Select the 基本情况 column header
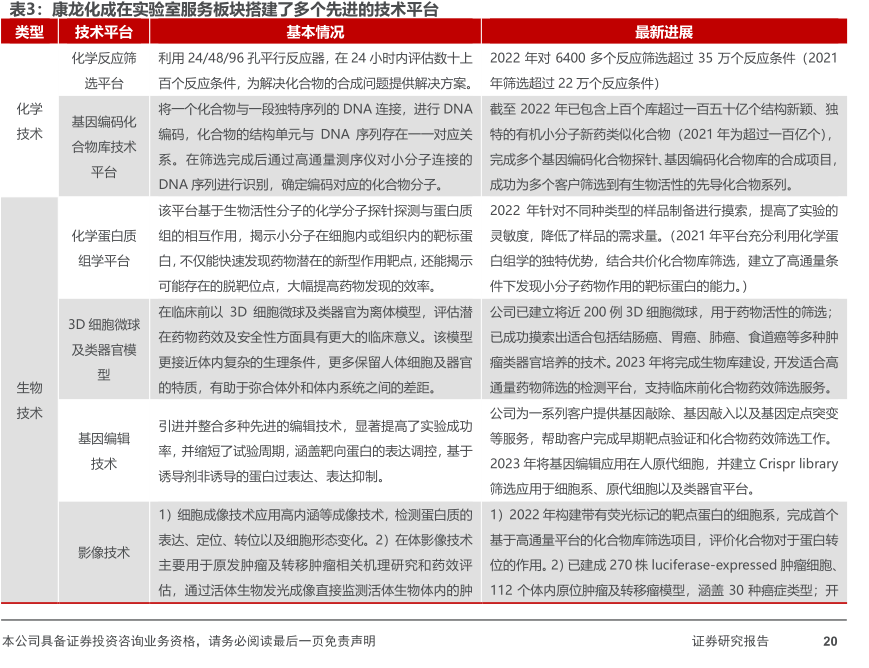Viewport: 869px width, 668px height. click(315, 32)
